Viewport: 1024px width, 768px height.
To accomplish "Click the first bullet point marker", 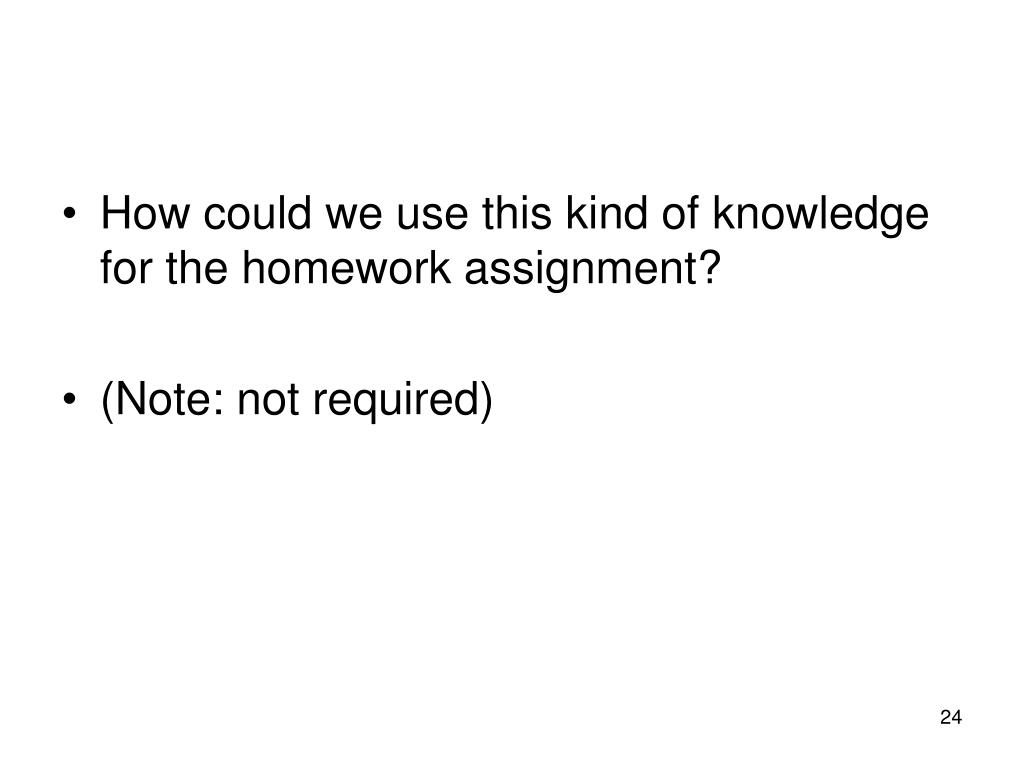I will tap(69, 214).
